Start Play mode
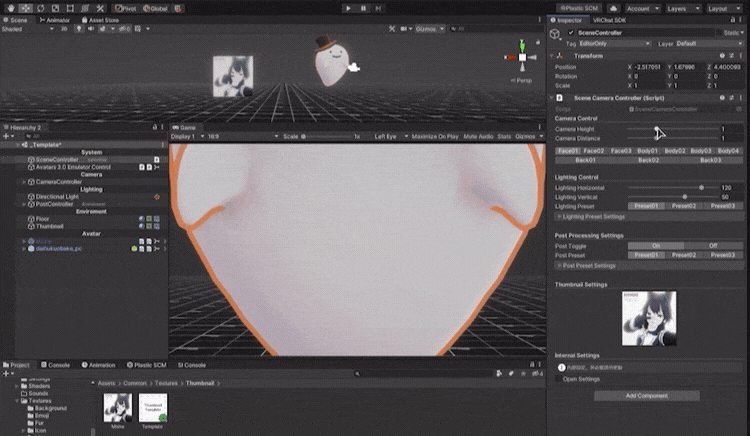 tap(348, 8)
